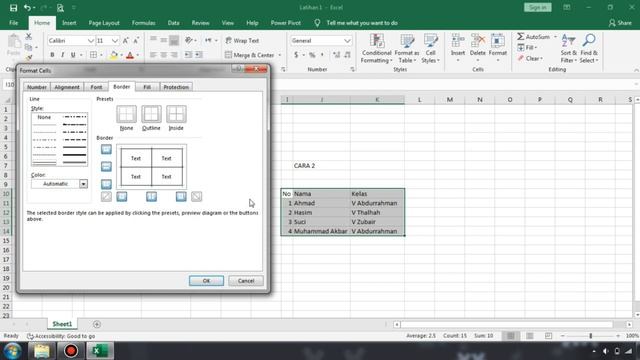Click the Font Color icon
The image size is (640, 360).
[130, 55]
